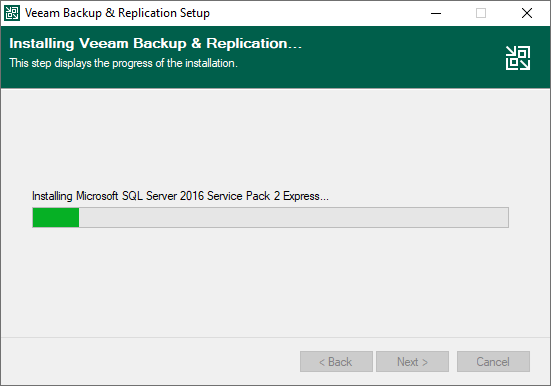Click the empty gray part of progress bar
Viewport: 551px width, 386px height.
coord(293,218)
